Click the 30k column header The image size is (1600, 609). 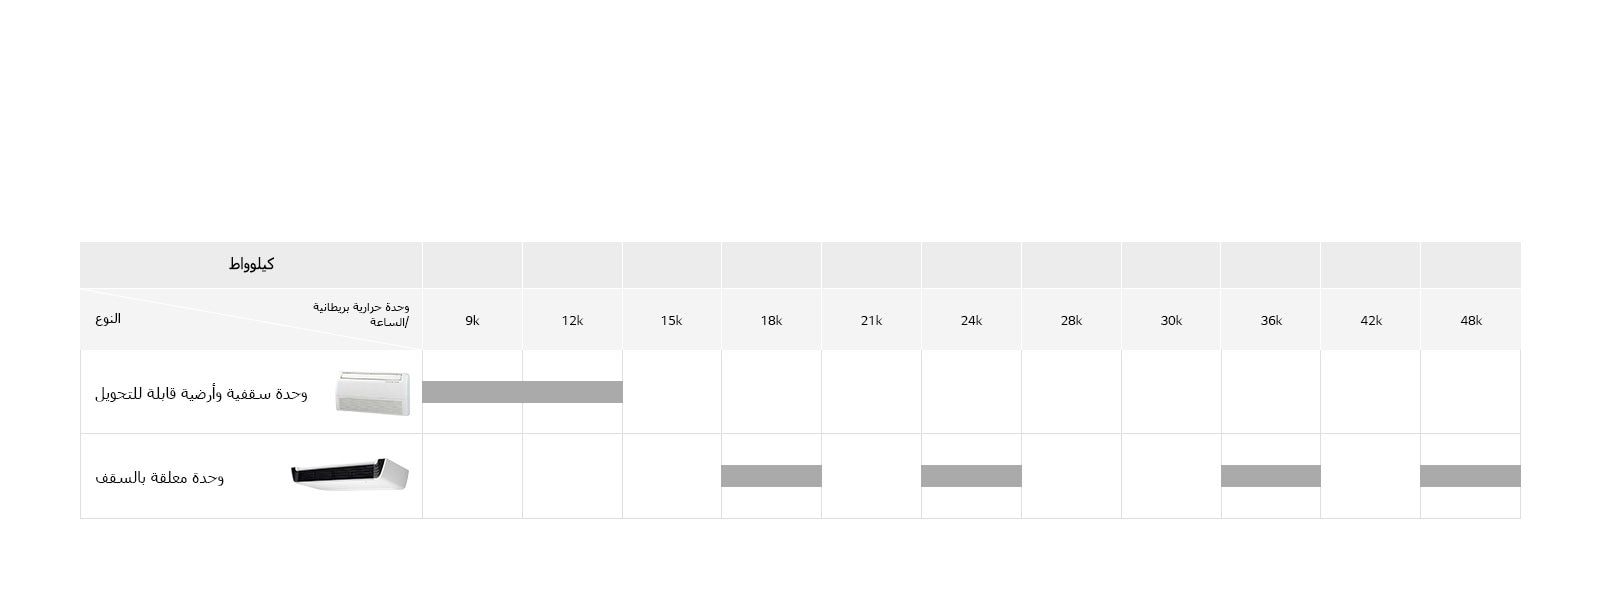1171,321
